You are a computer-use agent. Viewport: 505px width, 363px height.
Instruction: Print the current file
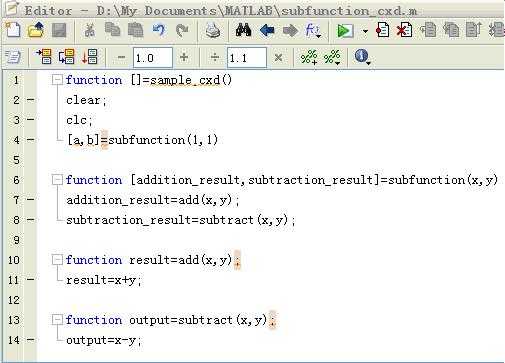pos(212,30)
